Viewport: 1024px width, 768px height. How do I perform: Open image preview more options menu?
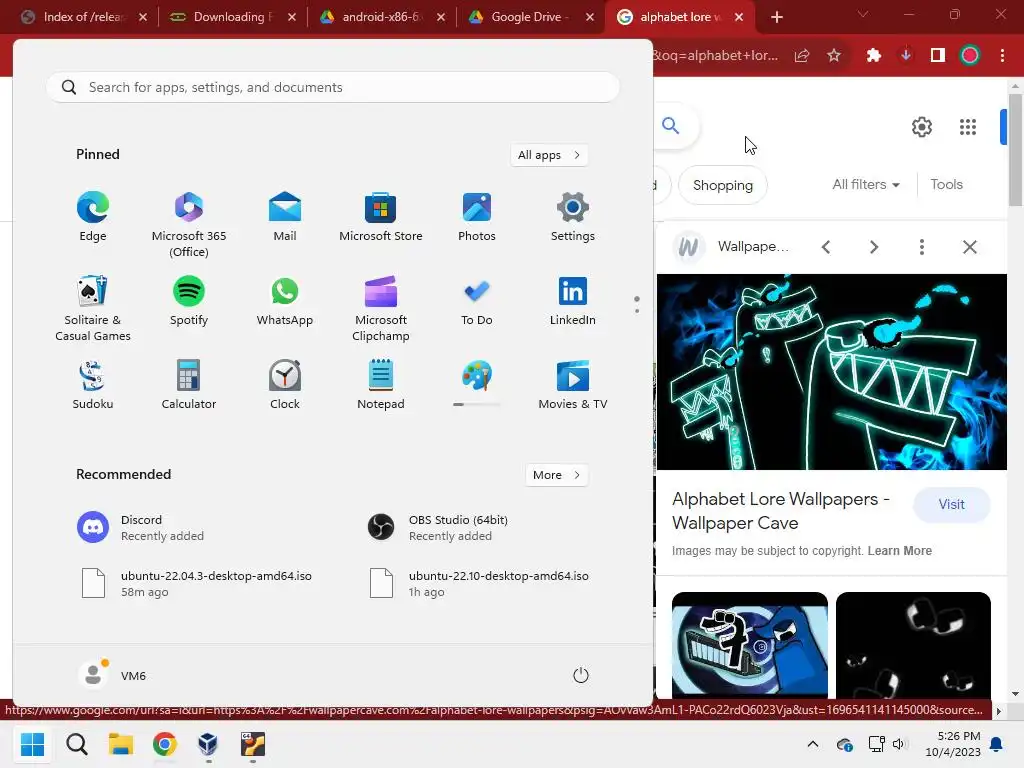(921, 247)
